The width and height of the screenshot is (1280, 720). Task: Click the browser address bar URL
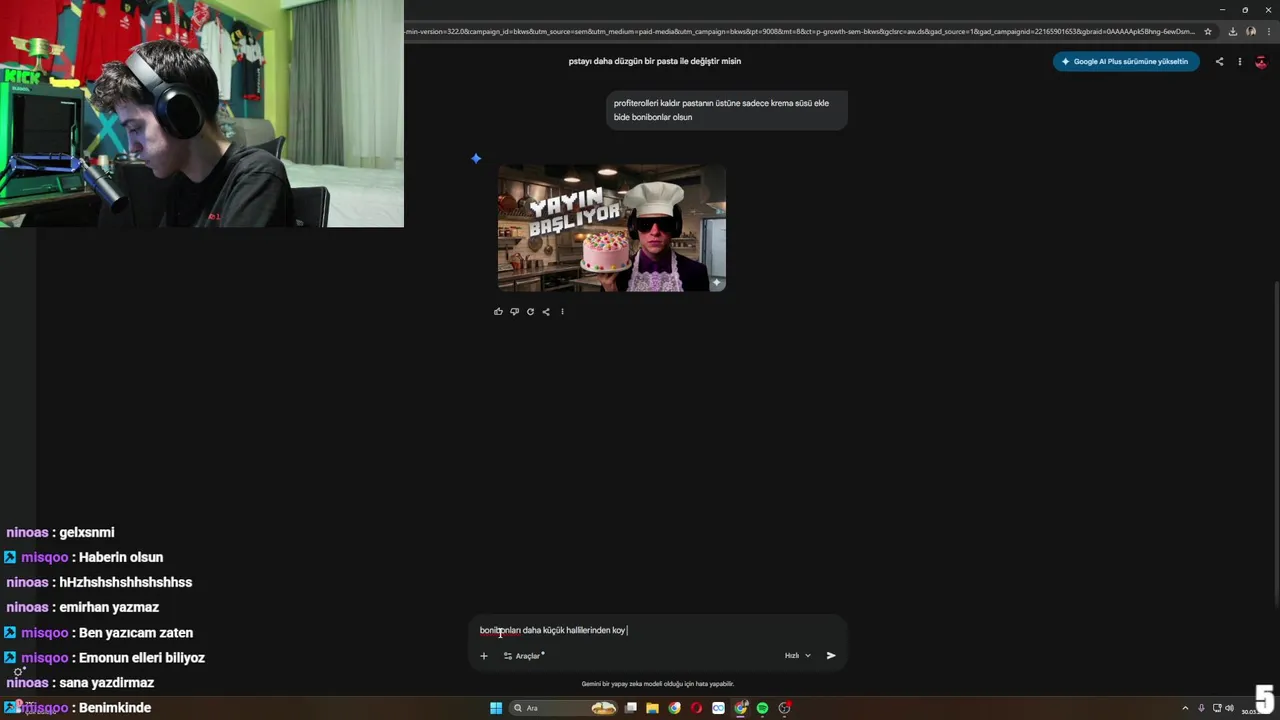[x=800, y=31]
